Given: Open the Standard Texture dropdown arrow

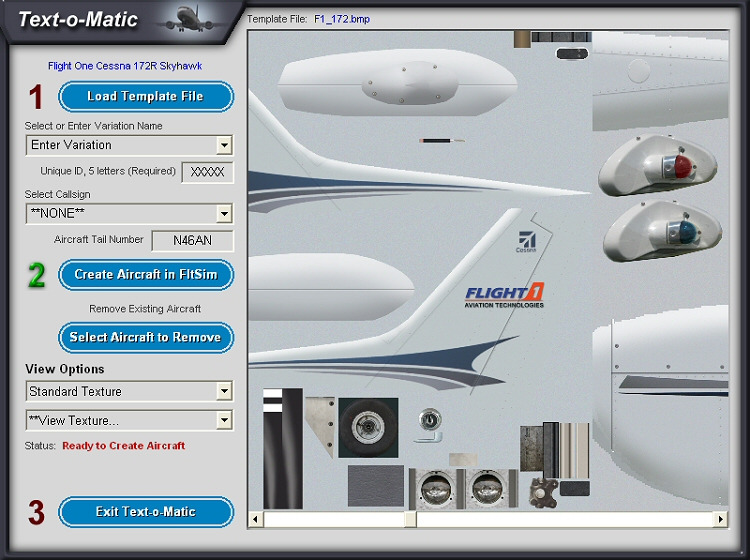Looking at the screenshot, I should pyautogui.click(x=224, y=391).
